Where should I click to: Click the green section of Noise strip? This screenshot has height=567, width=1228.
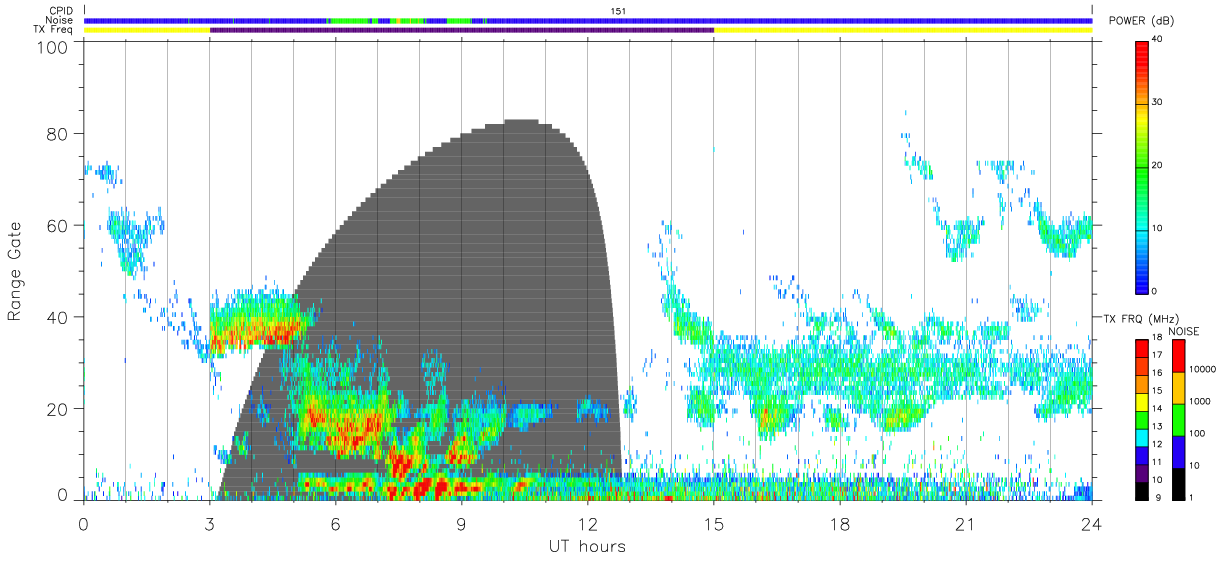(x=349, y=20)
